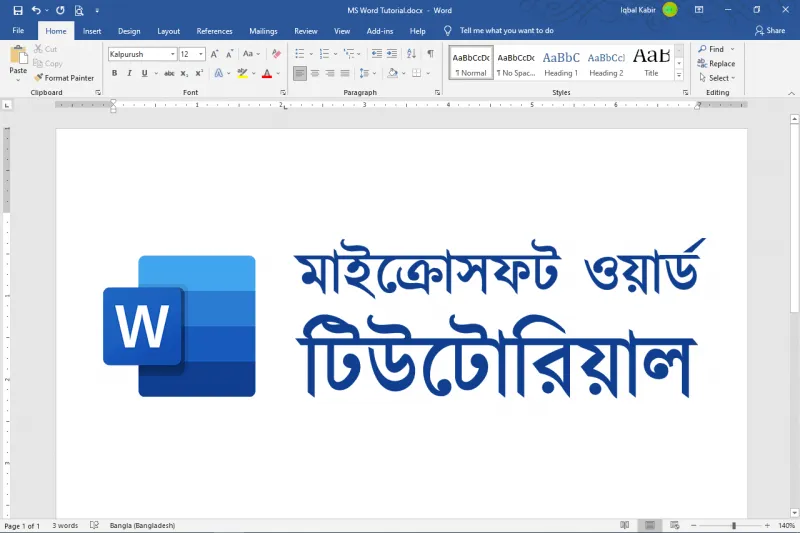Click the Share button

point(770,31)
